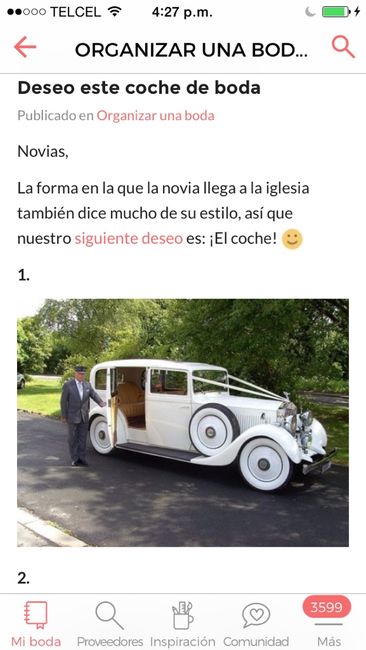
Task: Tap the red back arrow icon
Action: point(25,47)
